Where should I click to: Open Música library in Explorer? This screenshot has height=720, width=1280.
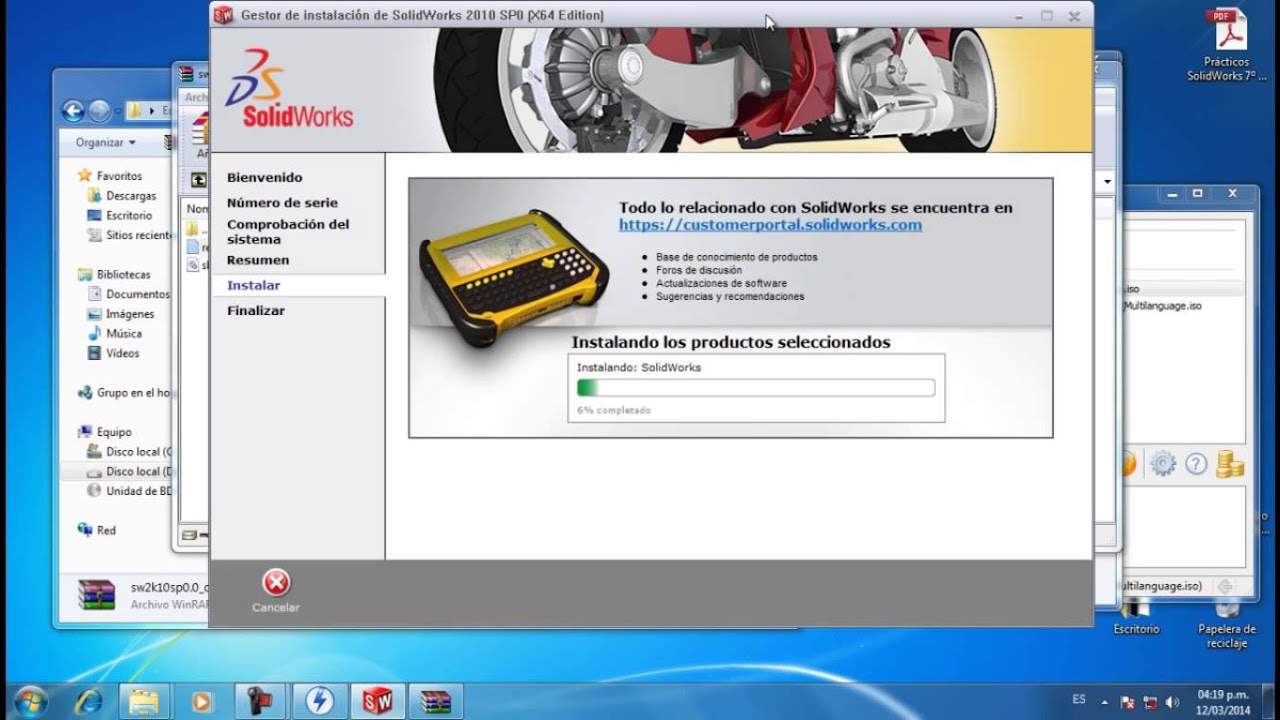coord(124,333)
